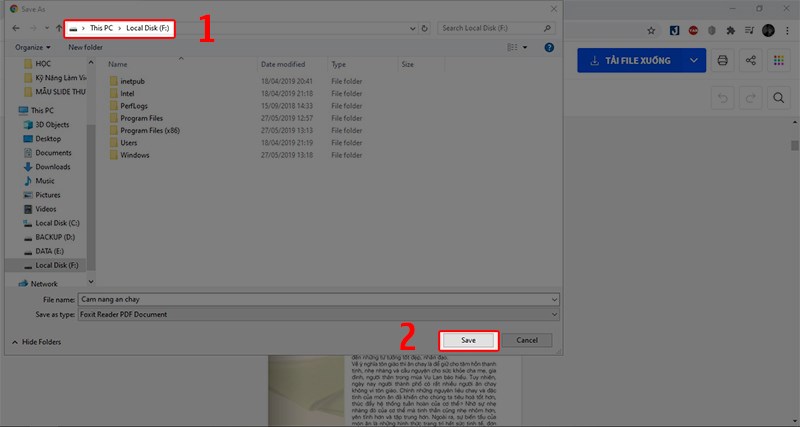Click New folder in the toolbar
This screenshot has height=427, width=800.
pyautogui.click(x=85, y=47)
